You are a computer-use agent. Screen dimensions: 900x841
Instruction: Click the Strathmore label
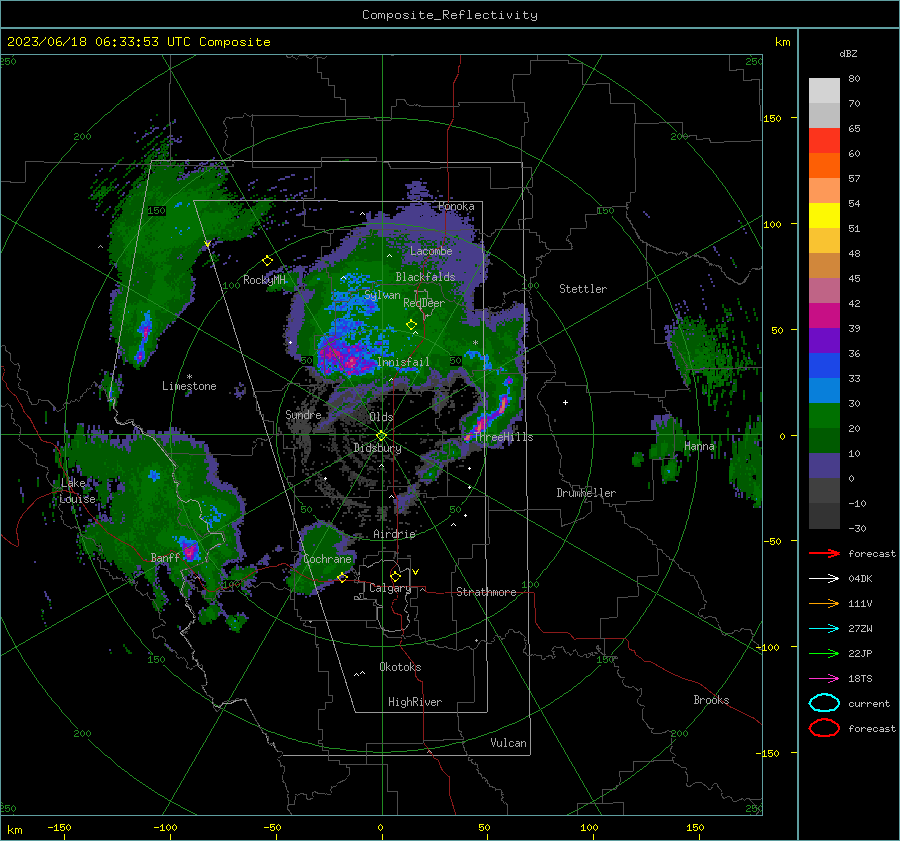(x=486, y=592)
